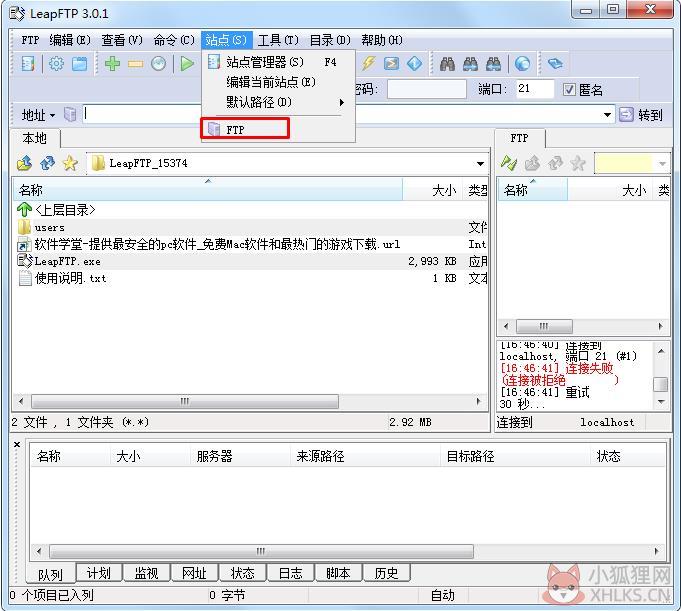This screenshot has height=611, width=681.
Task: Click the server icon beside address field
Action: [70, 115]
